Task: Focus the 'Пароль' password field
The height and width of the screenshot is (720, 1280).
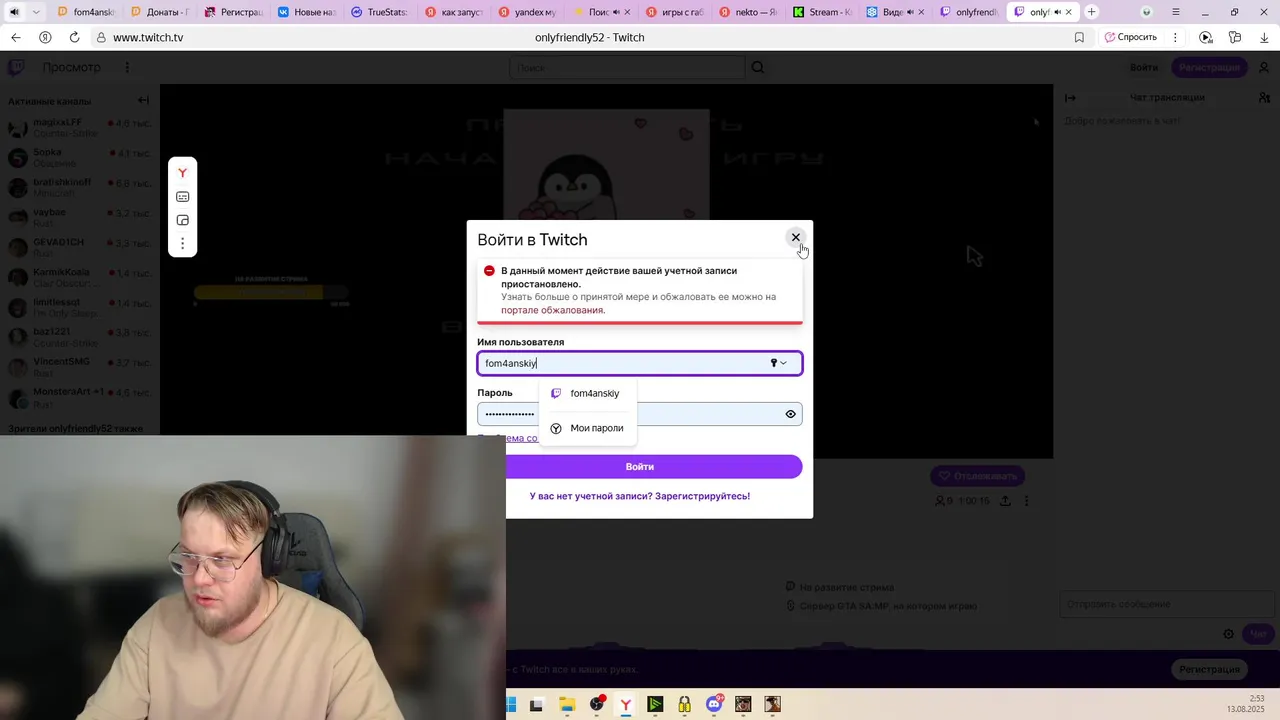Action: (x=640, y=414)
